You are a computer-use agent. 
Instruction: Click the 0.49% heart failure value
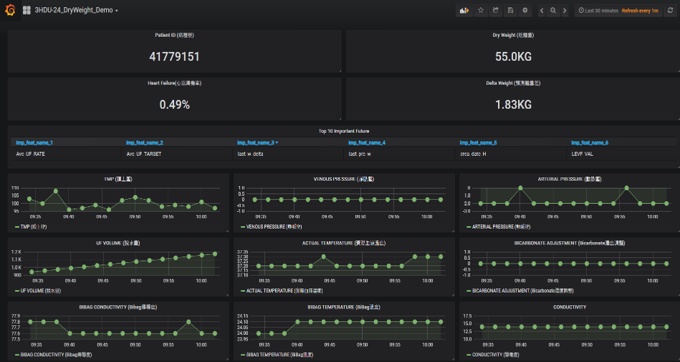tap(174, 104)
